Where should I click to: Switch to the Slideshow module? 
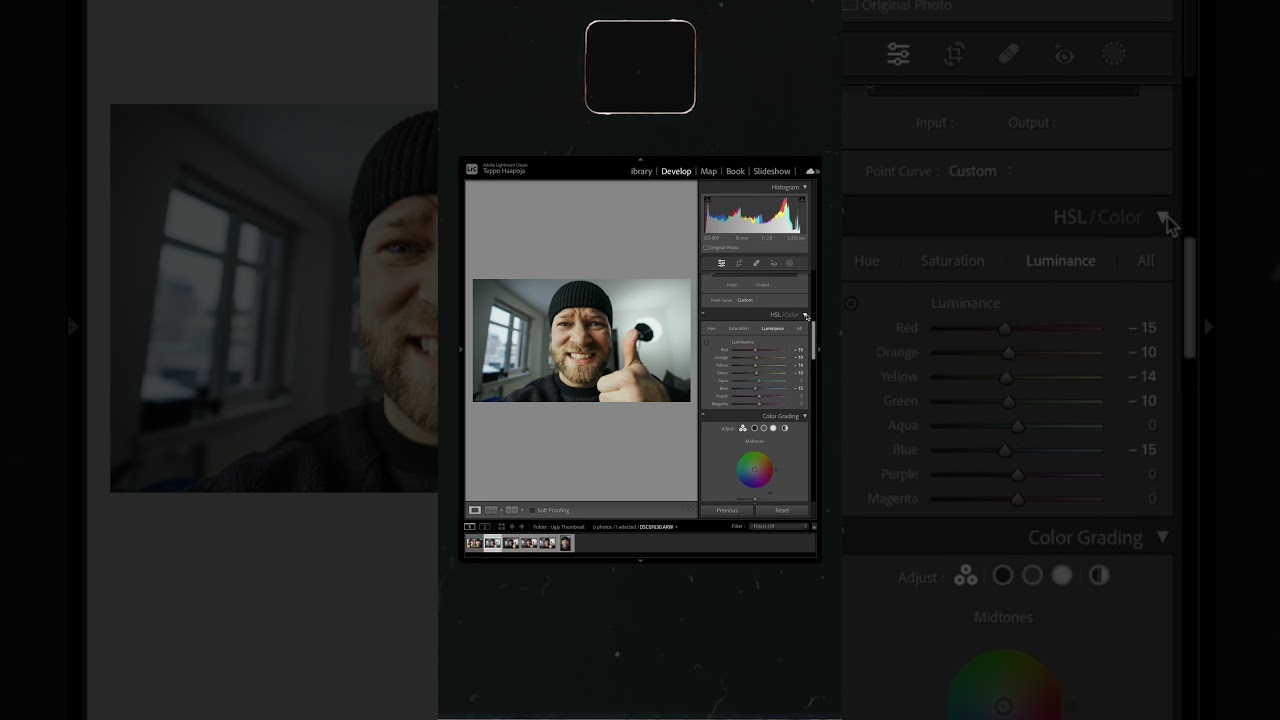click(771, 171)
